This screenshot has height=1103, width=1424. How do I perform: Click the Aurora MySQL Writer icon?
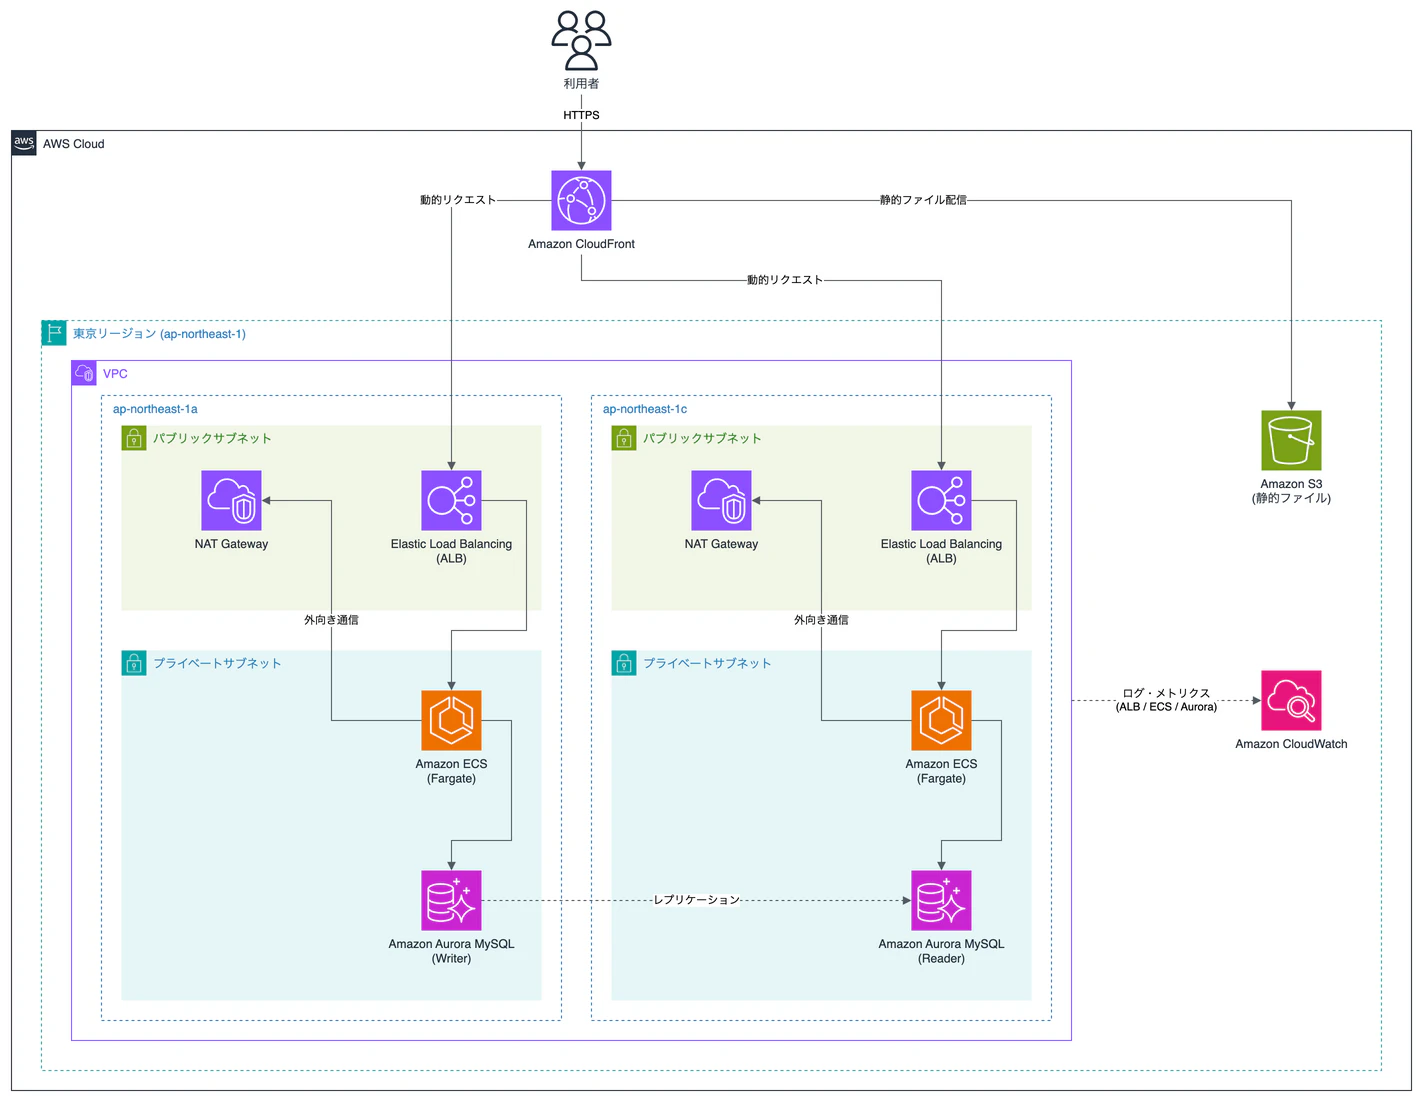451,900
